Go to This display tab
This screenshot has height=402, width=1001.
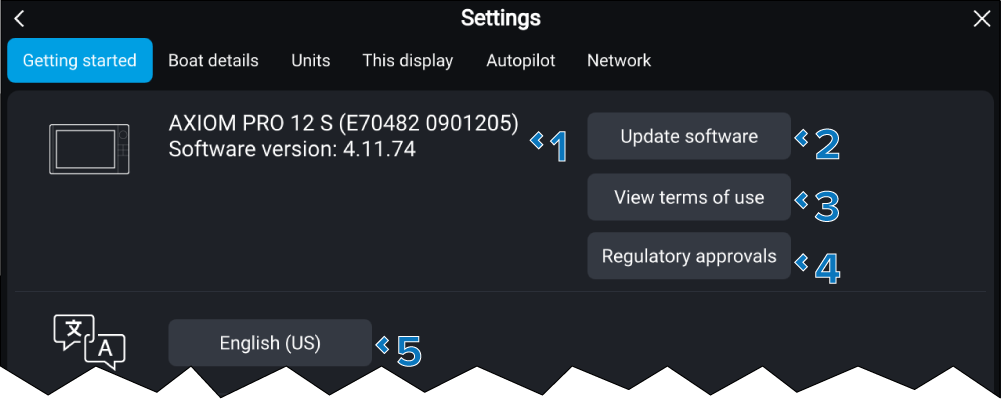coord(408,61)
